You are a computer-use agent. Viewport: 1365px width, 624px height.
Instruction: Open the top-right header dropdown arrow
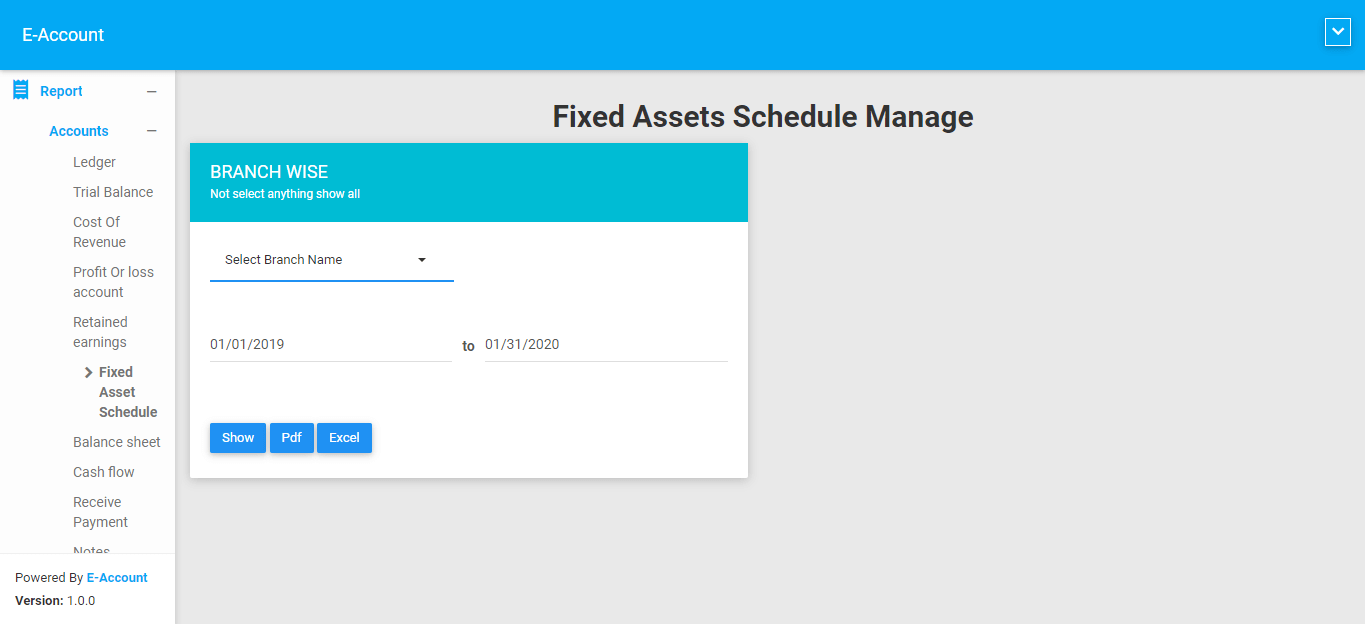click(1337, 33)
